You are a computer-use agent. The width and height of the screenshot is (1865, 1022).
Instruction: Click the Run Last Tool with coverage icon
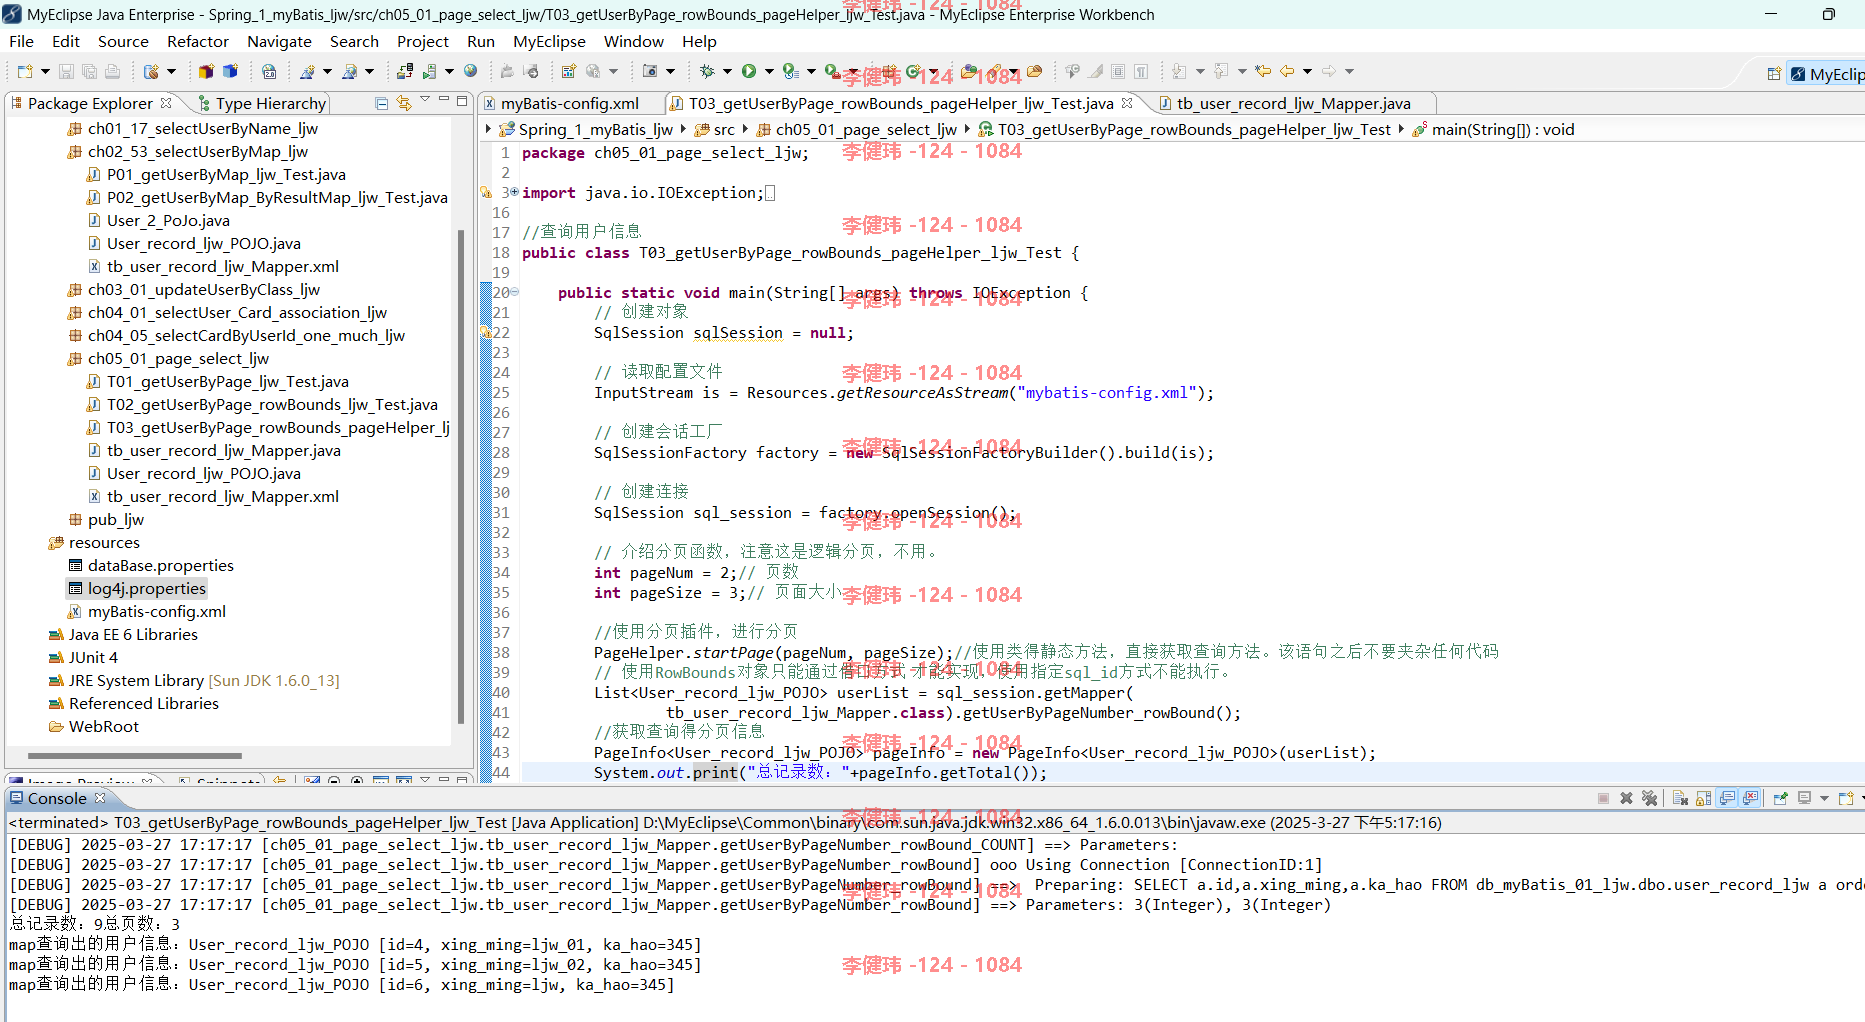tap(790, 72)
